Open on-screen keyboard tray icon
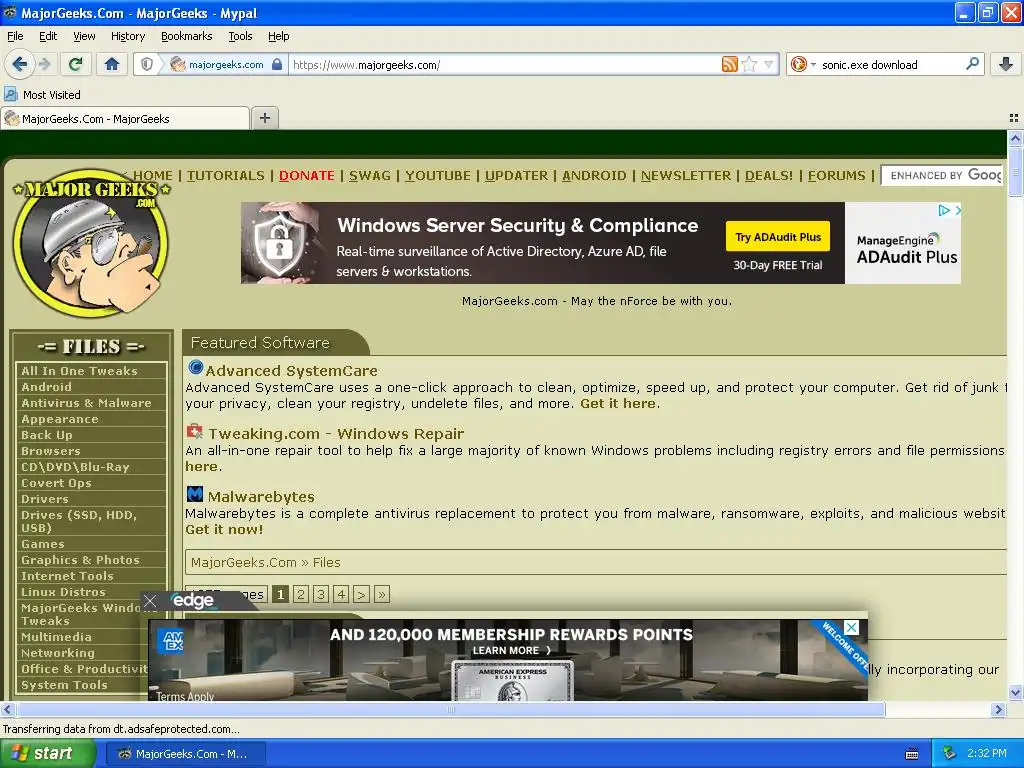1024x768 pixels. tap(912, 754)
